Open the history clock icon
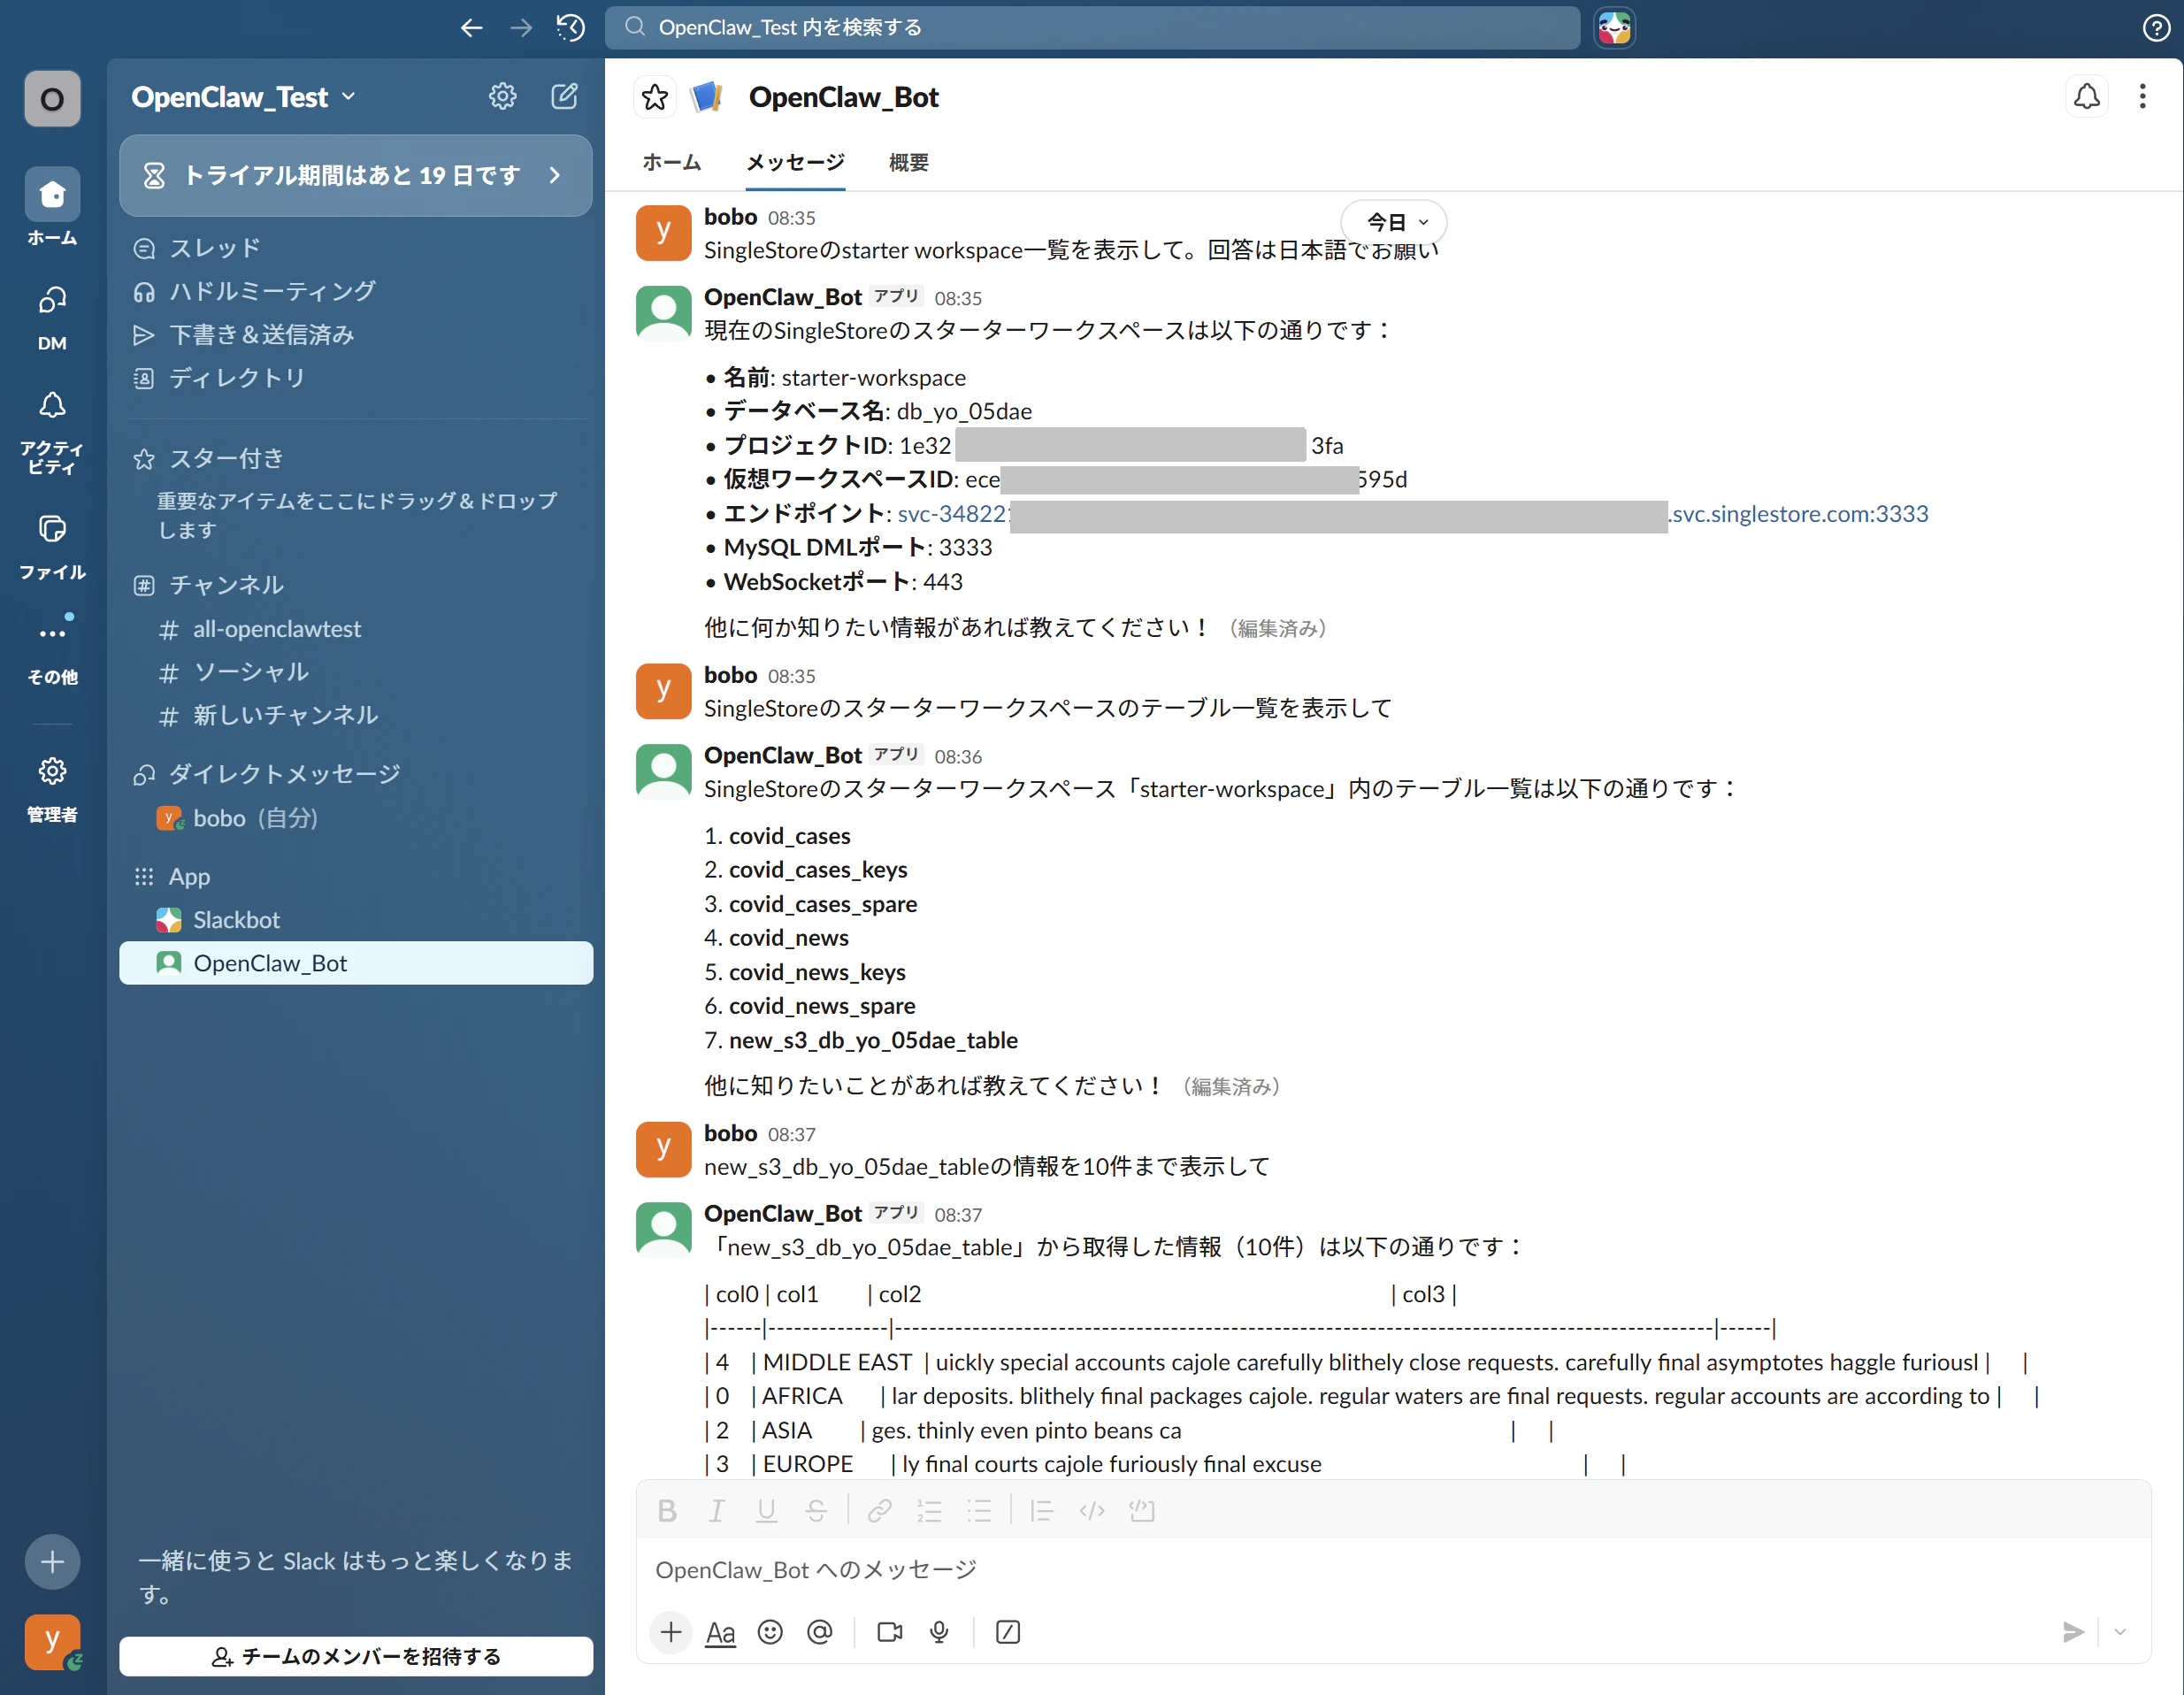This screenshot has height=1695, width=2184. 571,28
